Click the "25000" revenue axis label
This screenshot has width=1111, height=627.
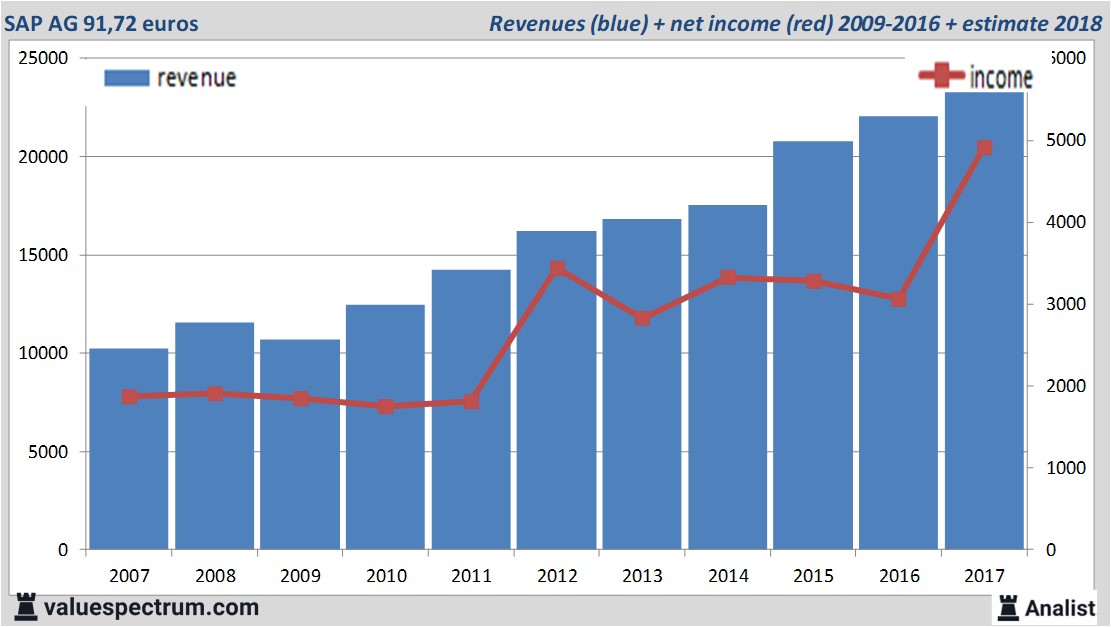click(43, 58)
